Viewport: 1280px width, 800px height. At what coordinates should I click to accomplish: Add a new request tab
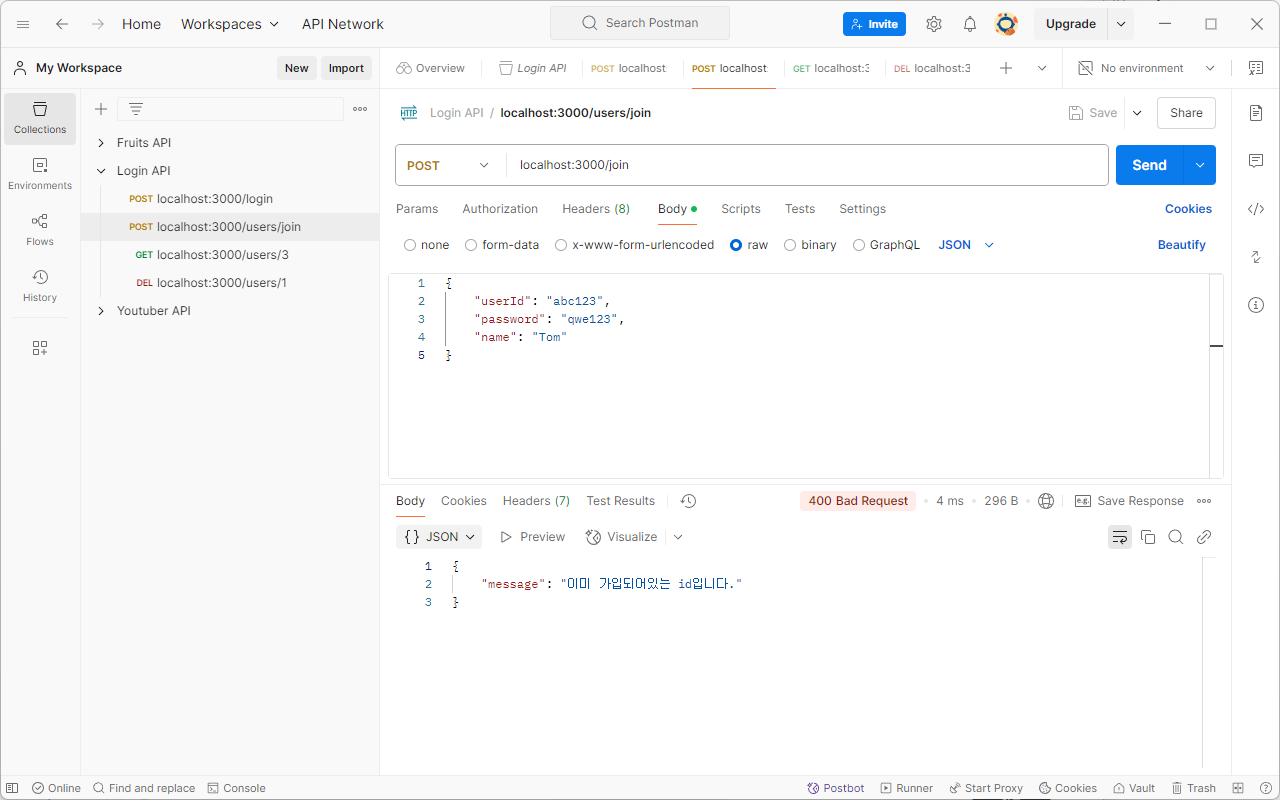click(x=1006, y=68)
